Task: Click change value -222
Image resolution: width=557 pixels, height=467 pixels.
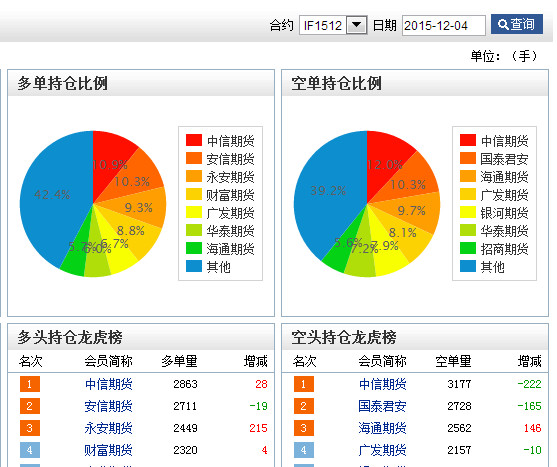Action: (529, 384)
